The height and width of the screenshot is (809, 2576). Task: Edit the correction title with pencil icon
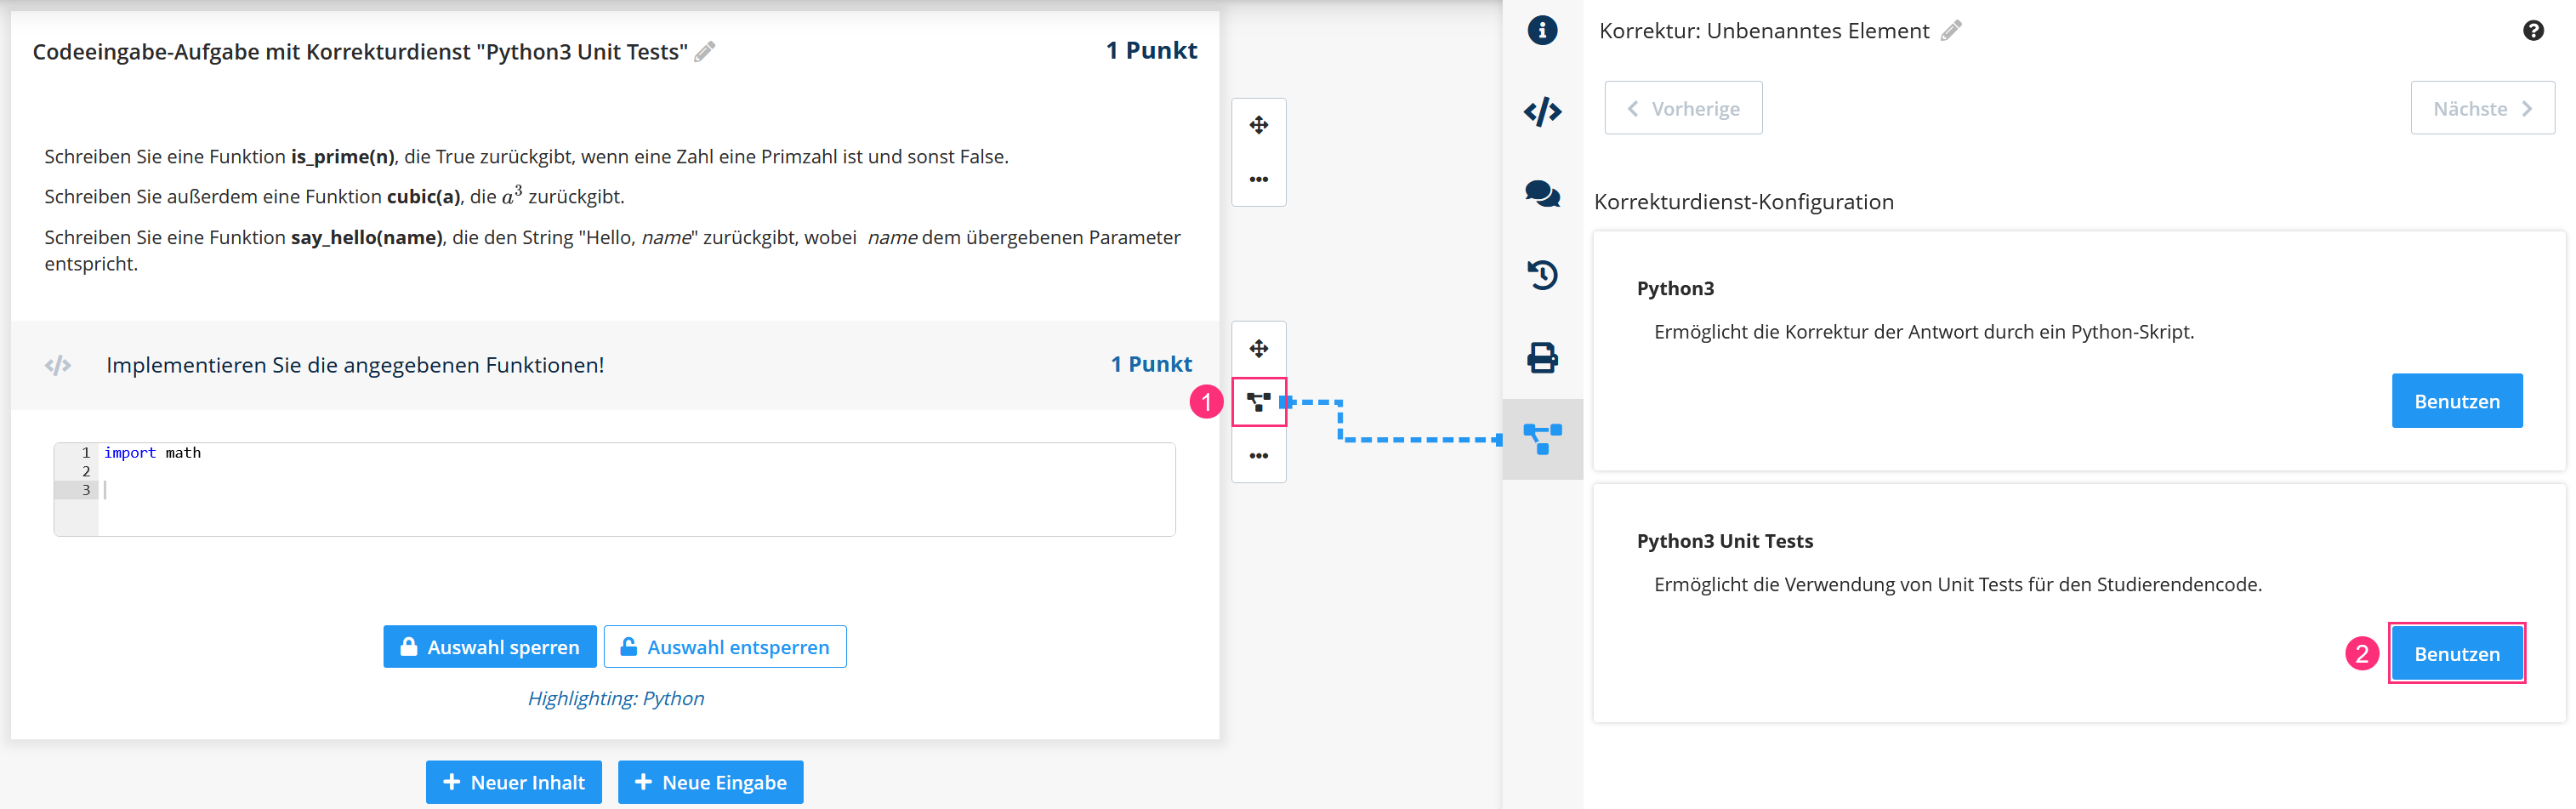1951,31
